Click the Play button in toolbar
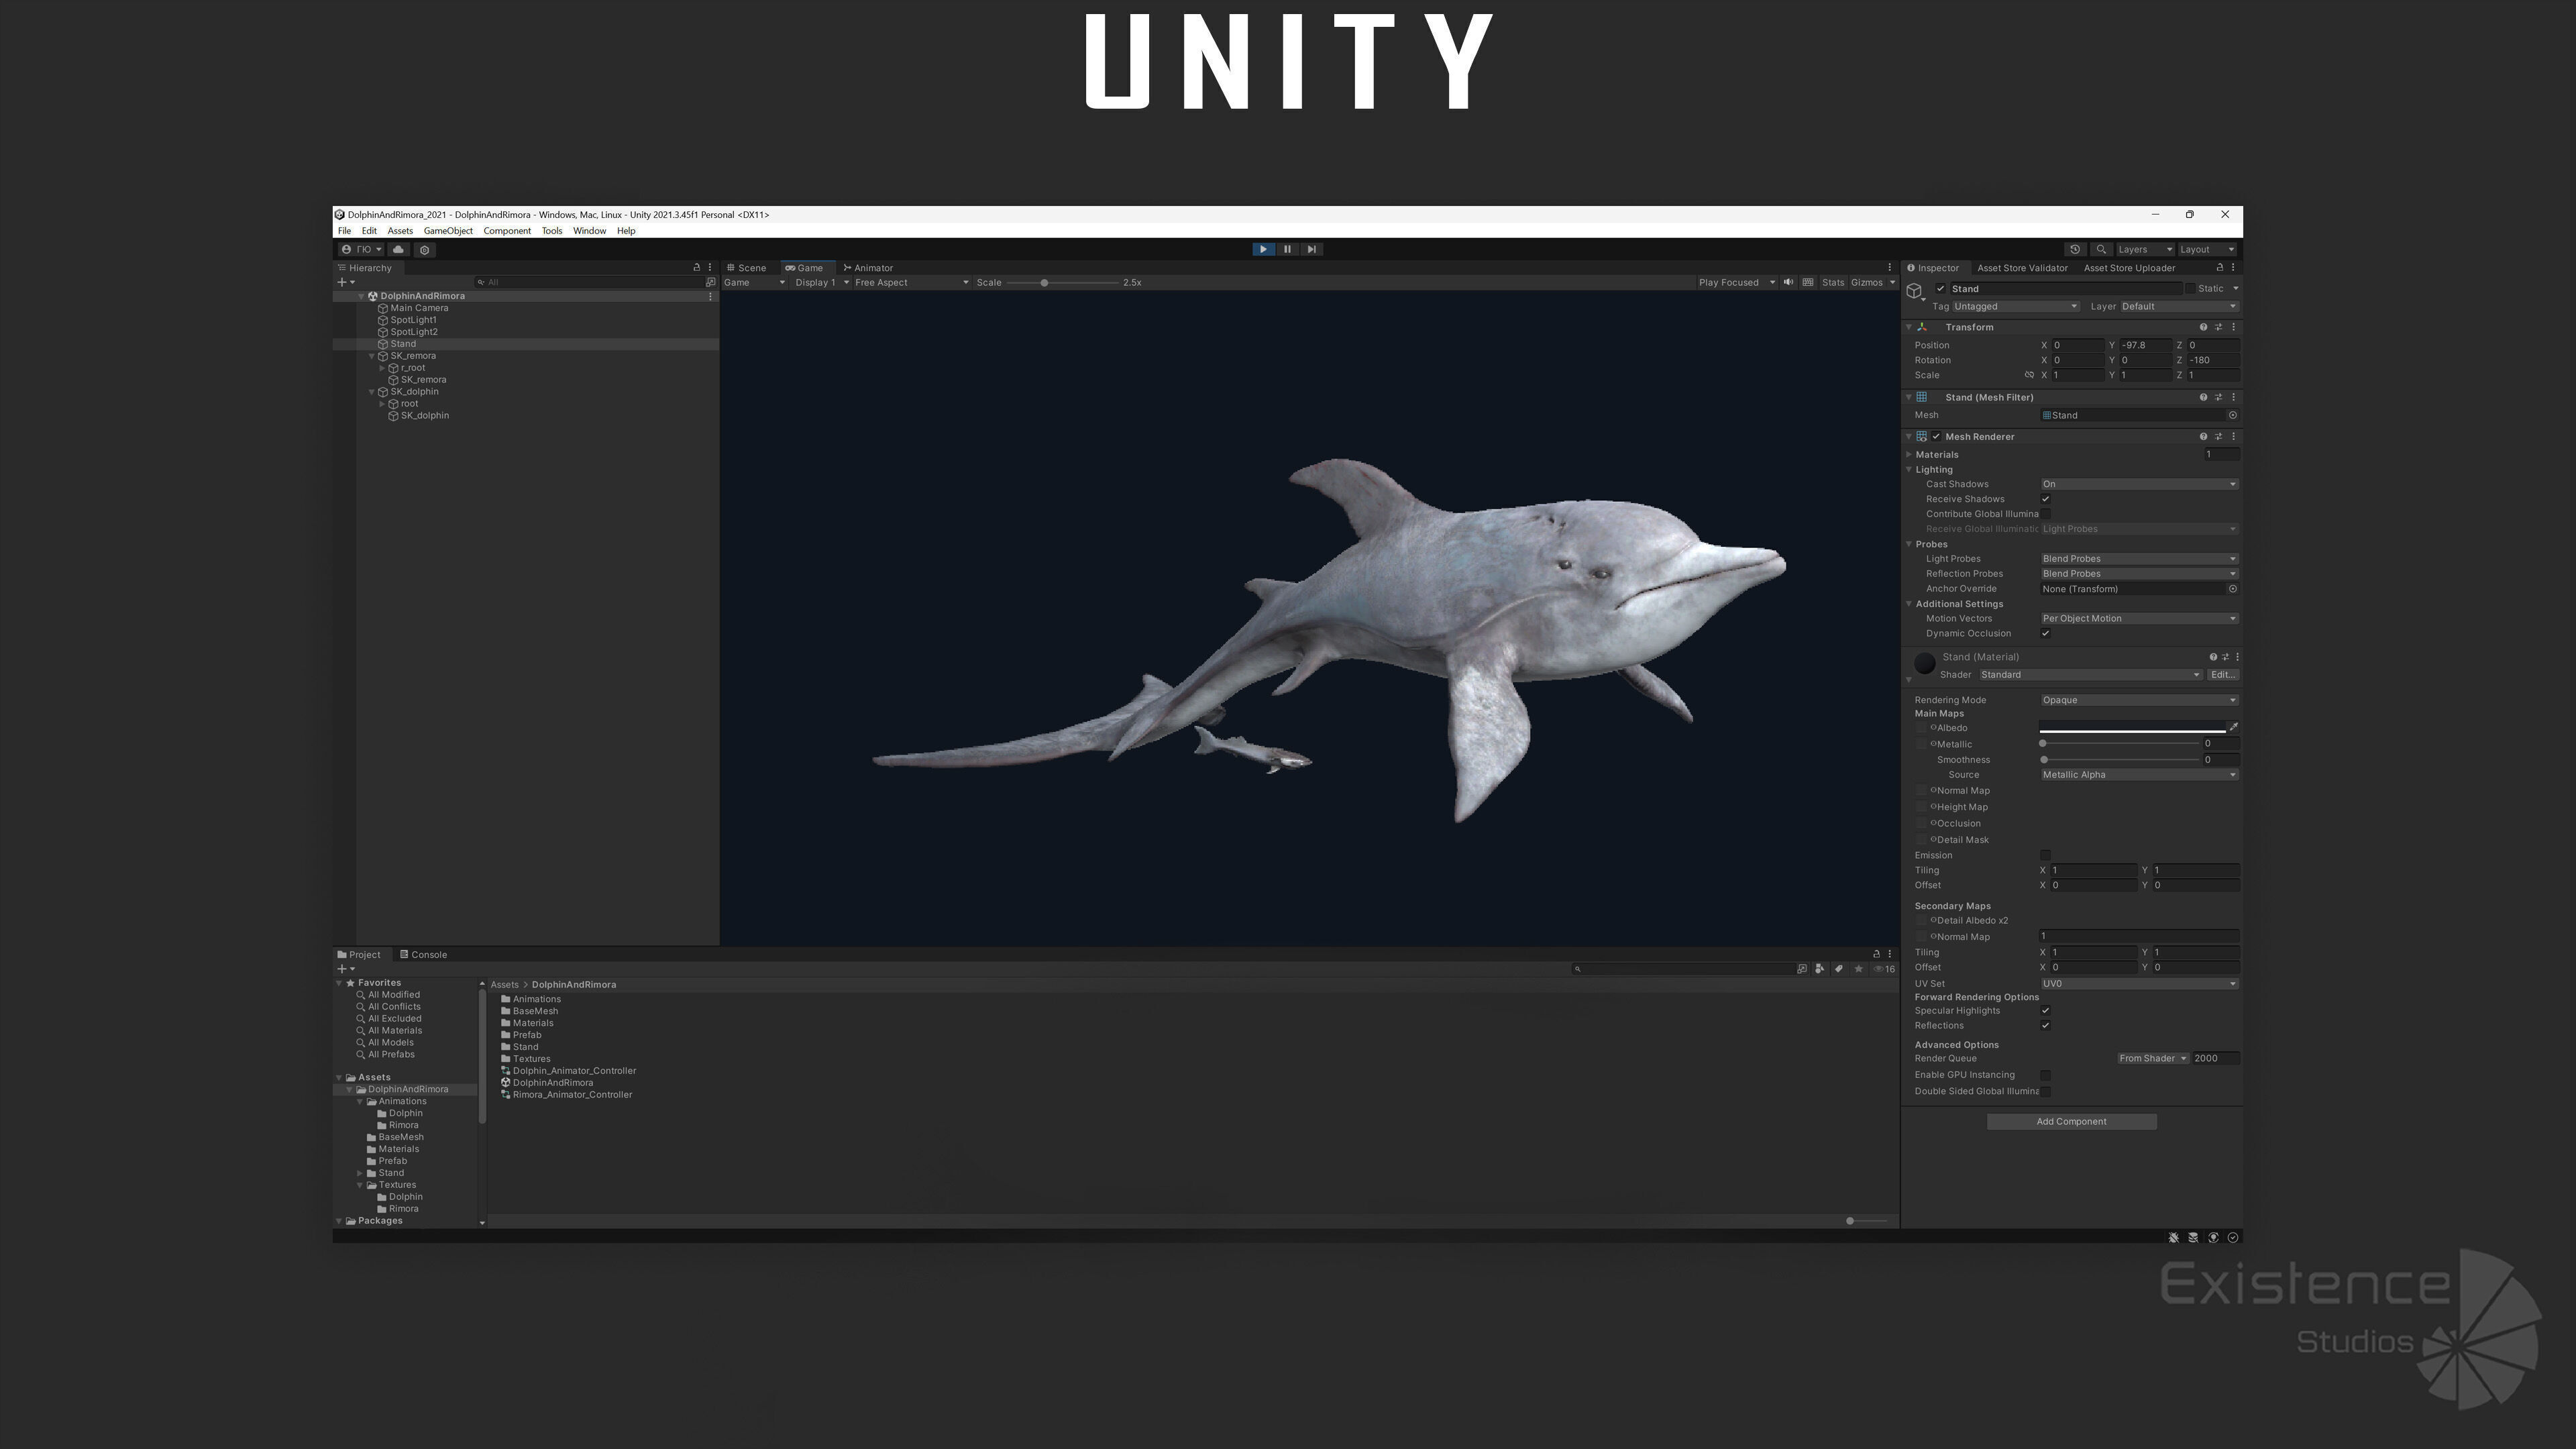This screenshot has width=2576, height=1449. pyautogui.click(x=1263, y=249)
